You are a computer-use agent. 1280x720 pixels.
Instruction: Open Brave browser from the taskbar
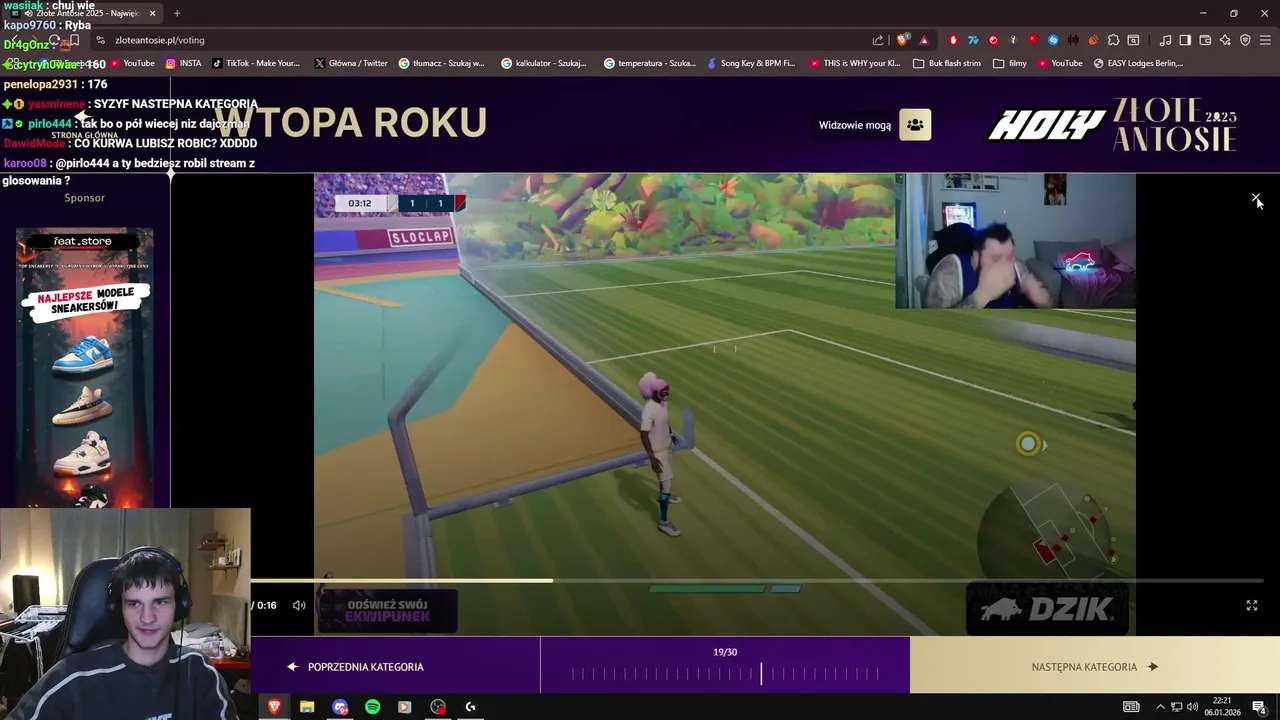coord(274,707)
